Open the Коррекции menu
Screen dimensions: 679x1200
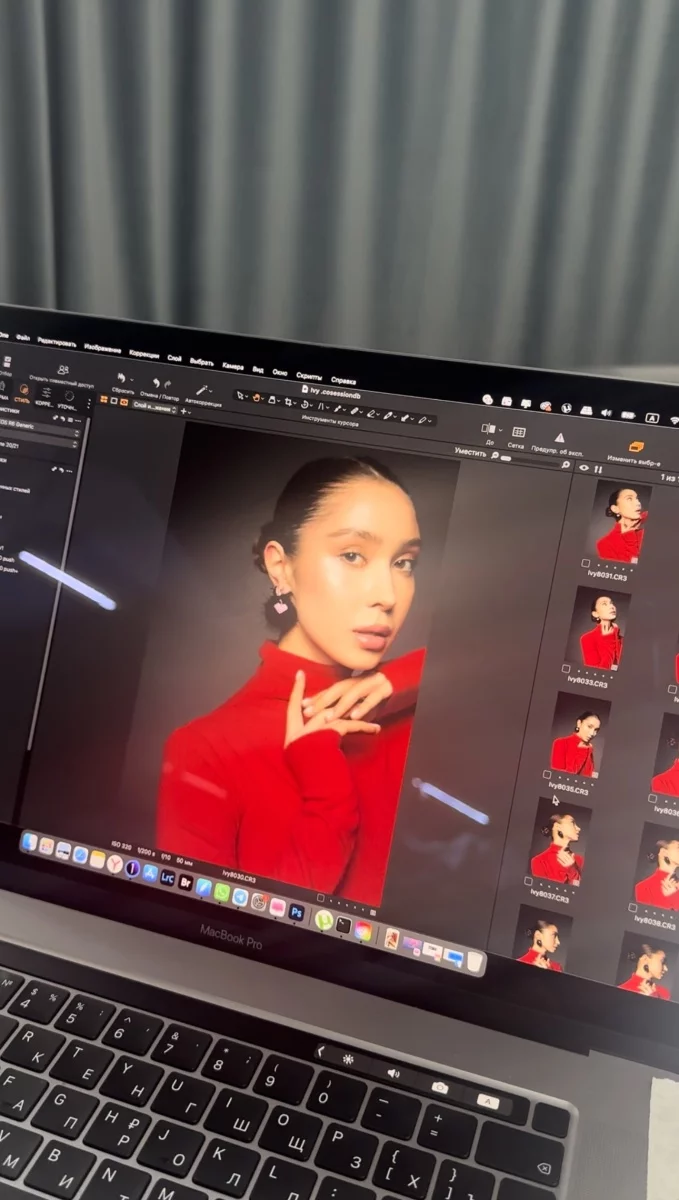143,353
